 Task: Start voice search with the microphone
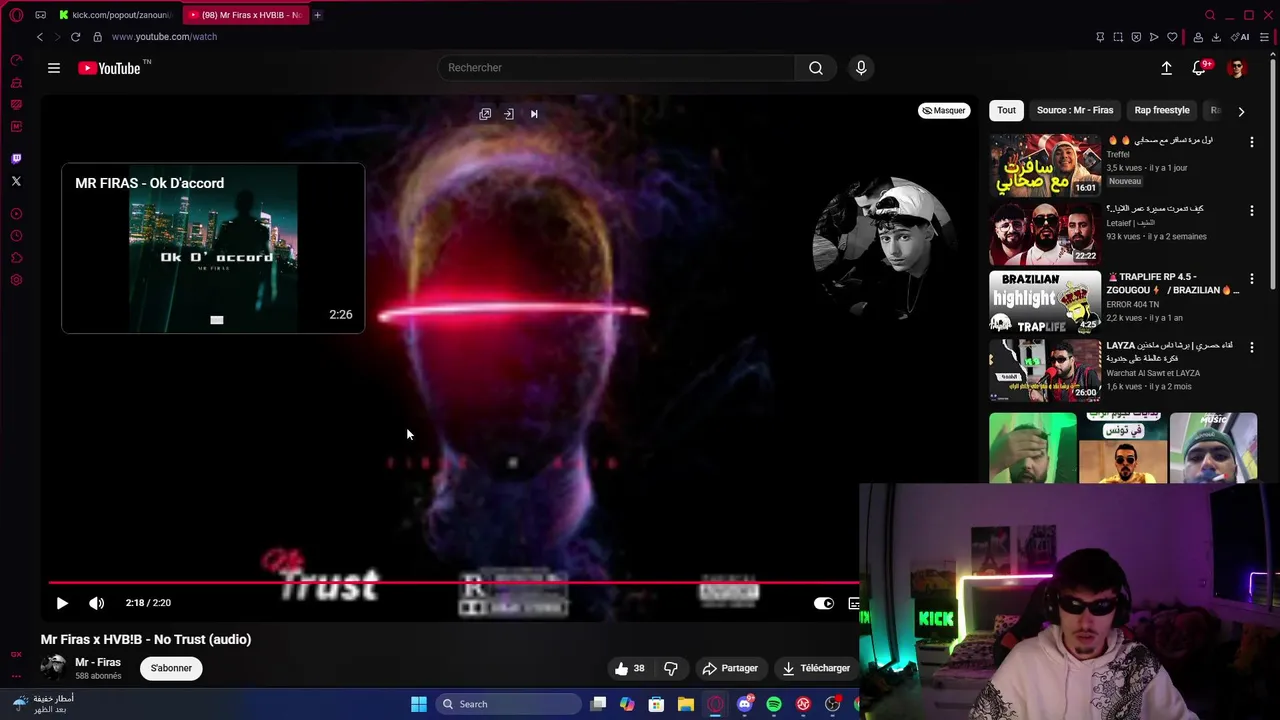(861, 68)
